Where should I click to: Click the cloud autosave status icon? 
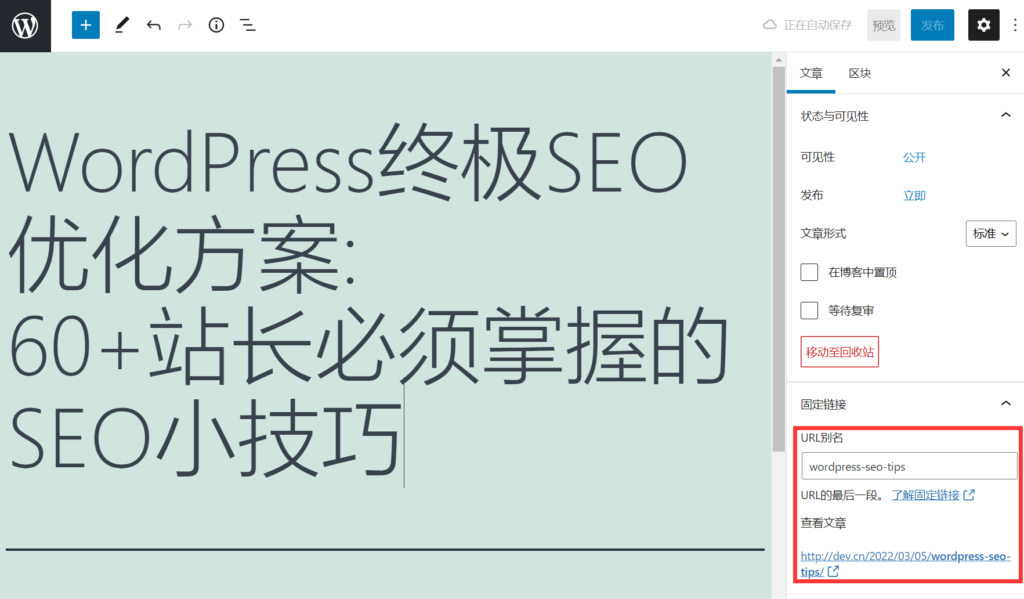(x=770, y=25)
